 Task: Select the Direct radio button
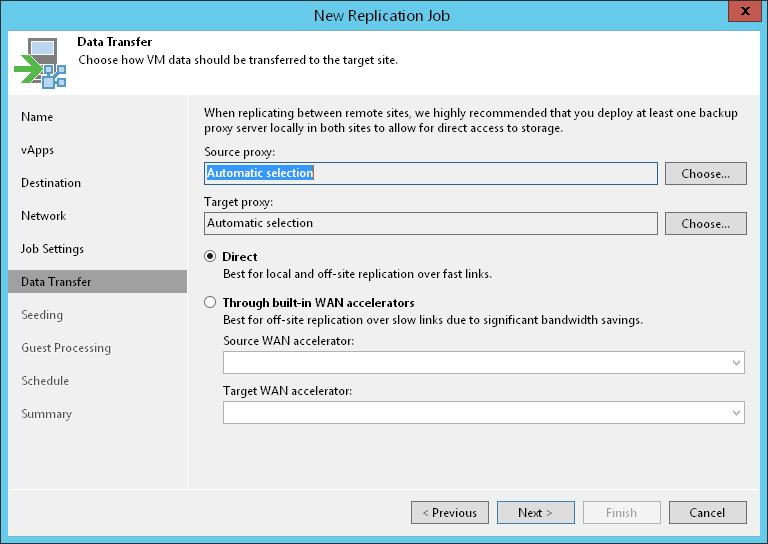210,257
